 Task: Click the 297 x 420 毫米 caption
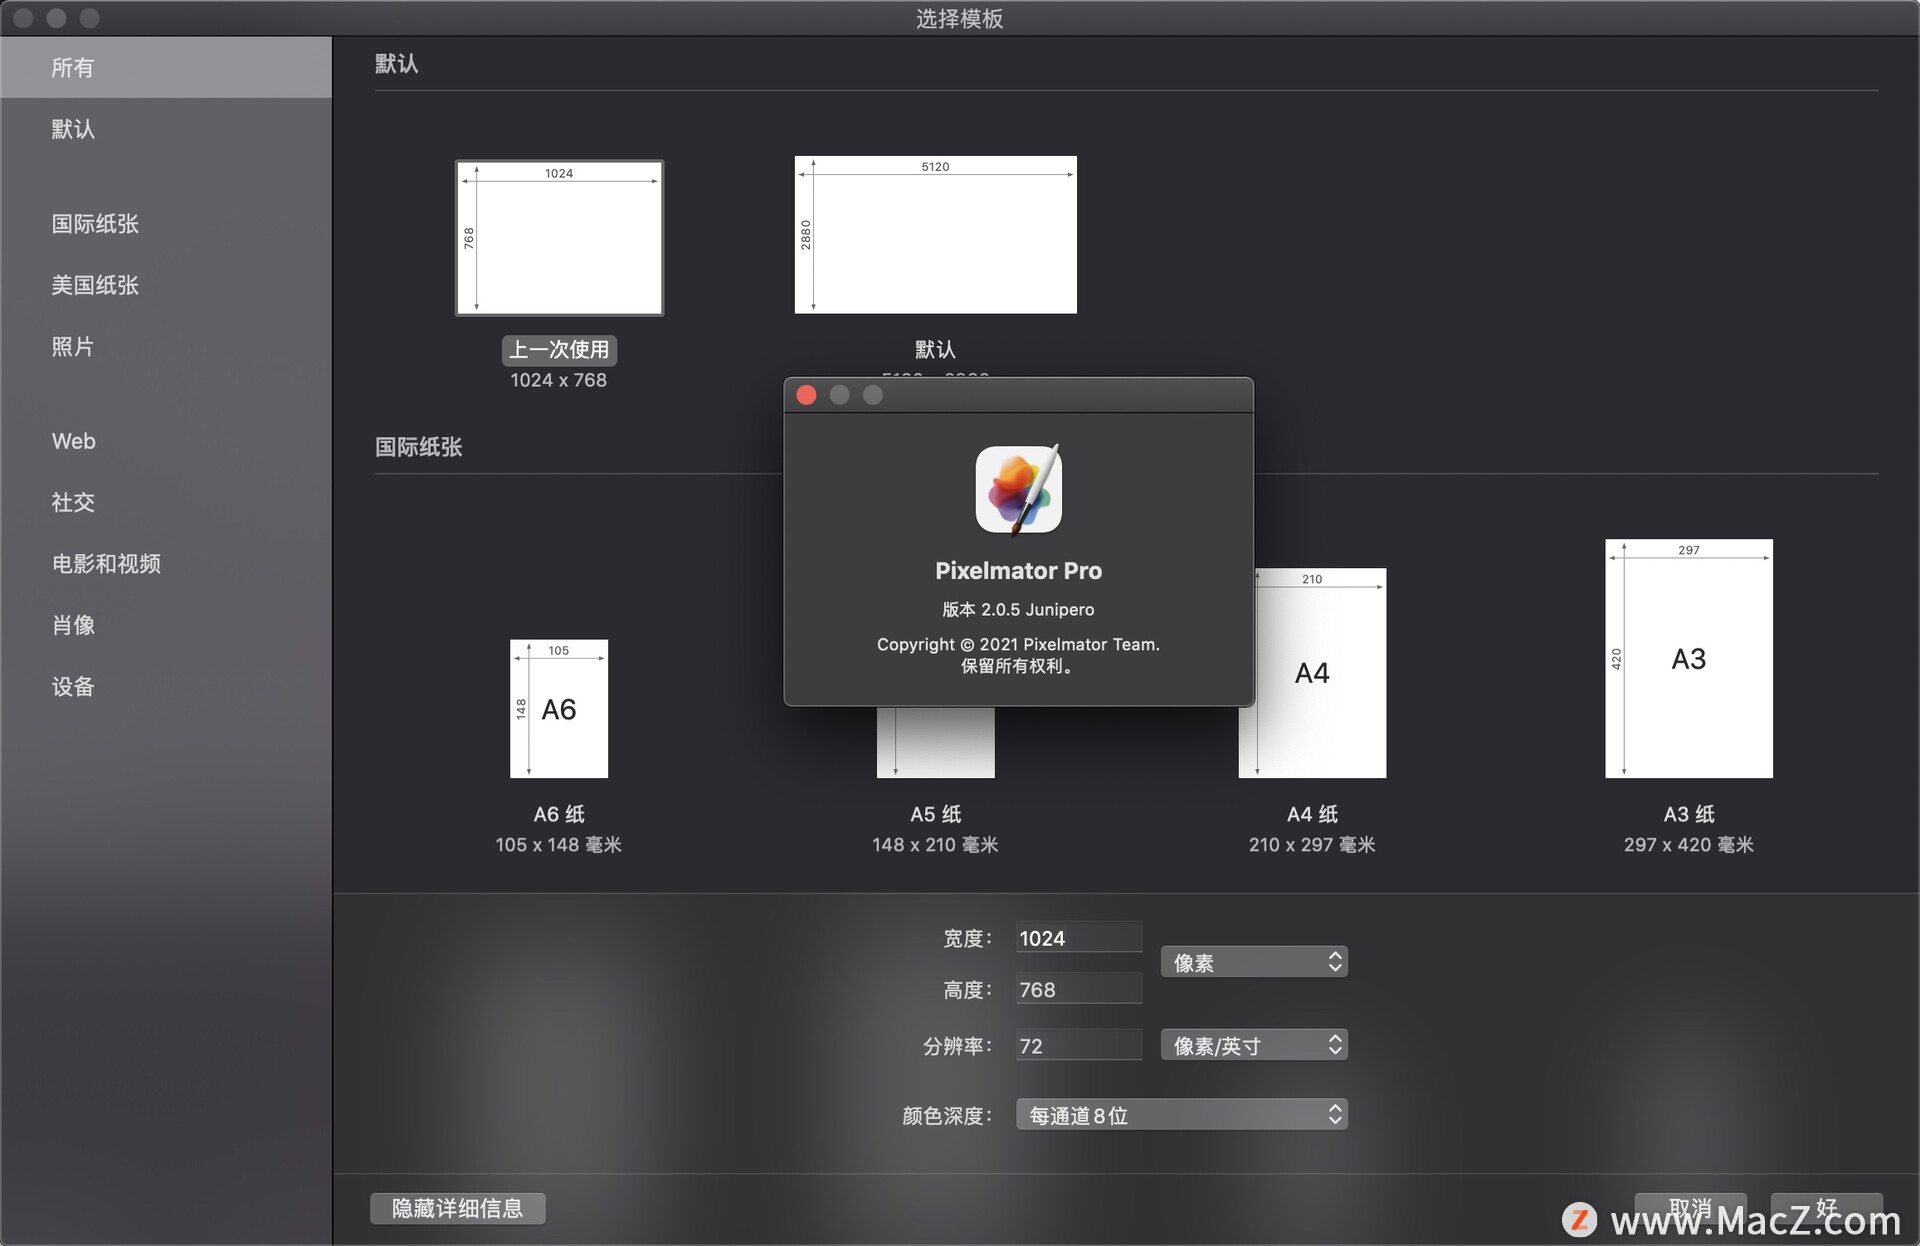[1689, 845]
